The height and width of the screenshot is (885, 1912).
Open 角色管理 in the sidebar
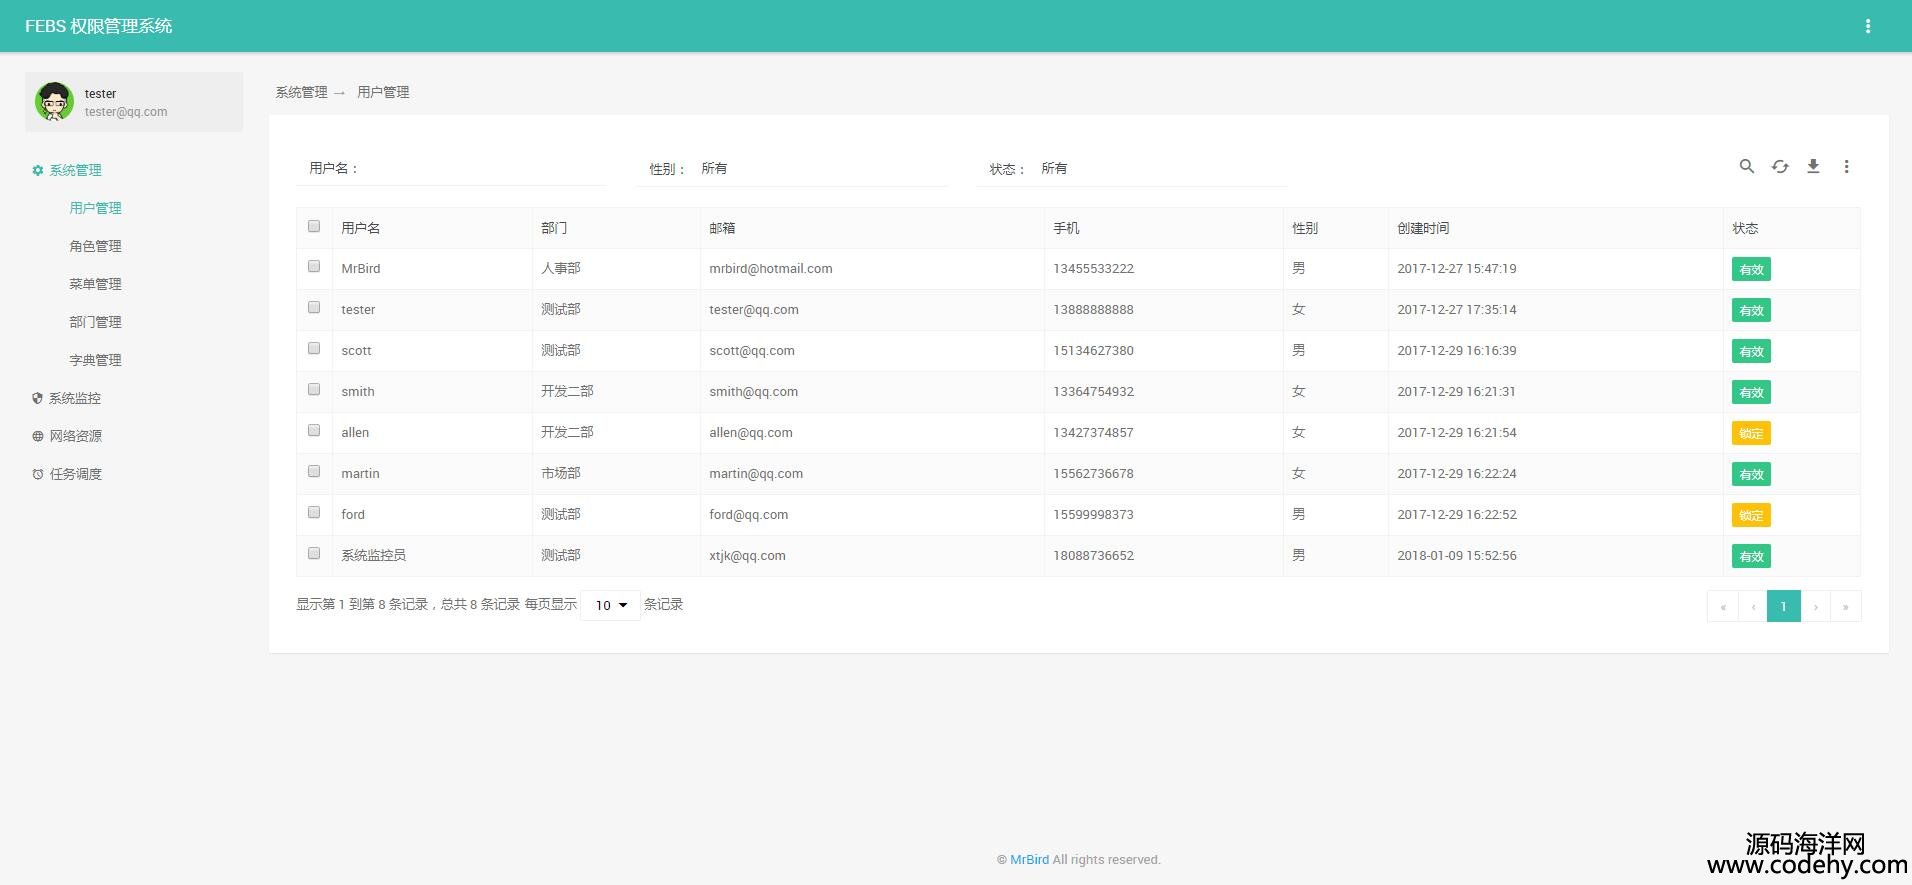coord(95,247)
